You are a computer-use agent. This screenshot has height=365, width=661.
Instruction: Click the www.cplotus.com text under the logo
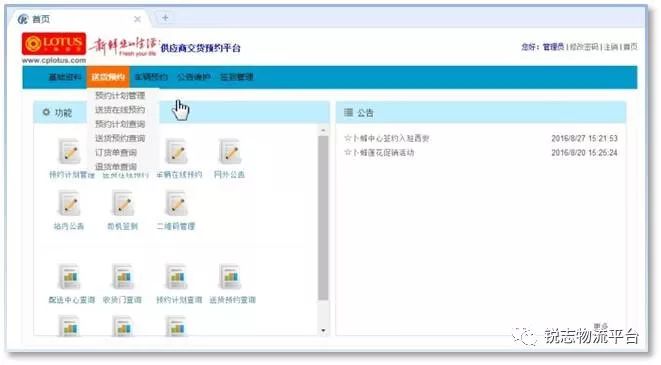pos(54,60)
